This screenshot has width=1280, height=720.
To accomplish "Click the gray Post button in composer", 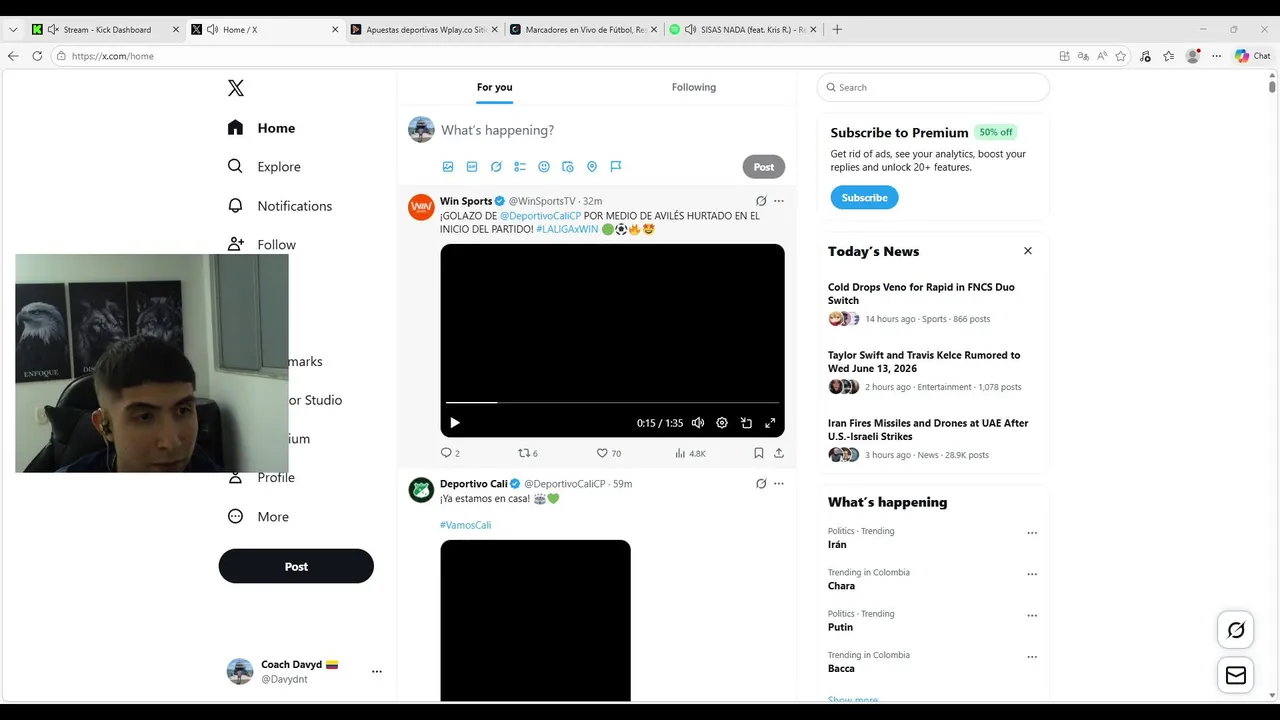I will click(764, 167).
